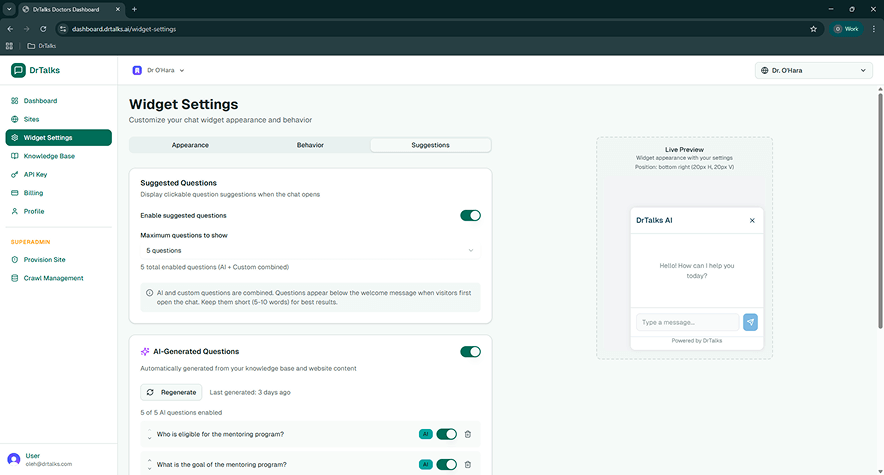Open a new browser tab
This screenshot has height=475, width=884.
pos(134,9)
